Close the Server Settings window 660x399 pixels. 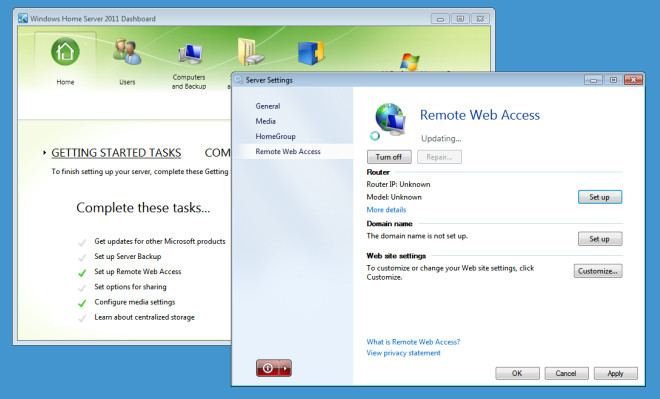coord(633,80)
